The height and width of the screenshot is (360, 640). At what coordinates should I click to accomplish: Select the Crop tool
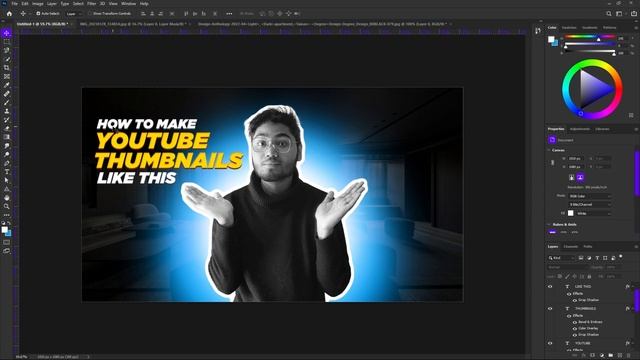[x=7, y=68]
